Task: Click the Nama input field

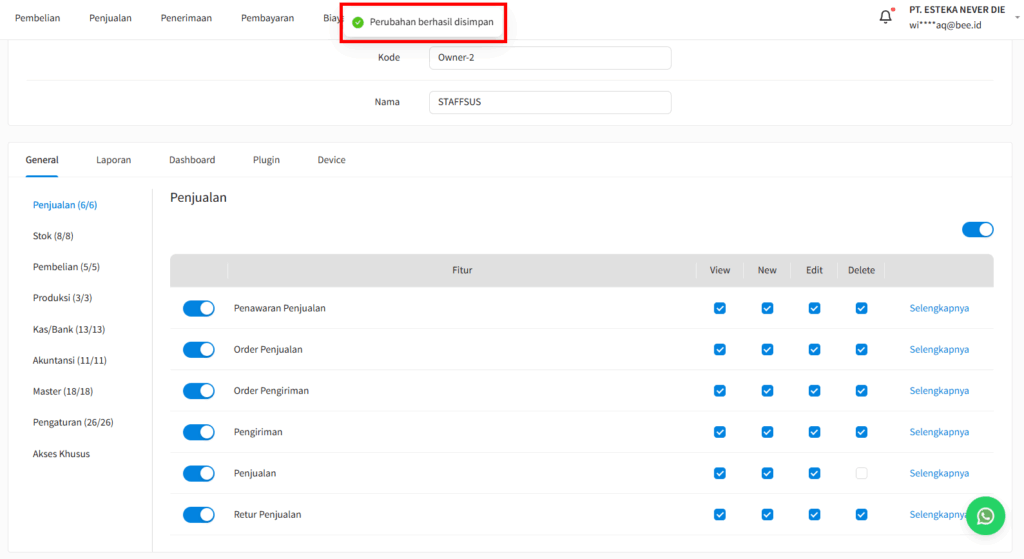Action: tap(549, 102)
